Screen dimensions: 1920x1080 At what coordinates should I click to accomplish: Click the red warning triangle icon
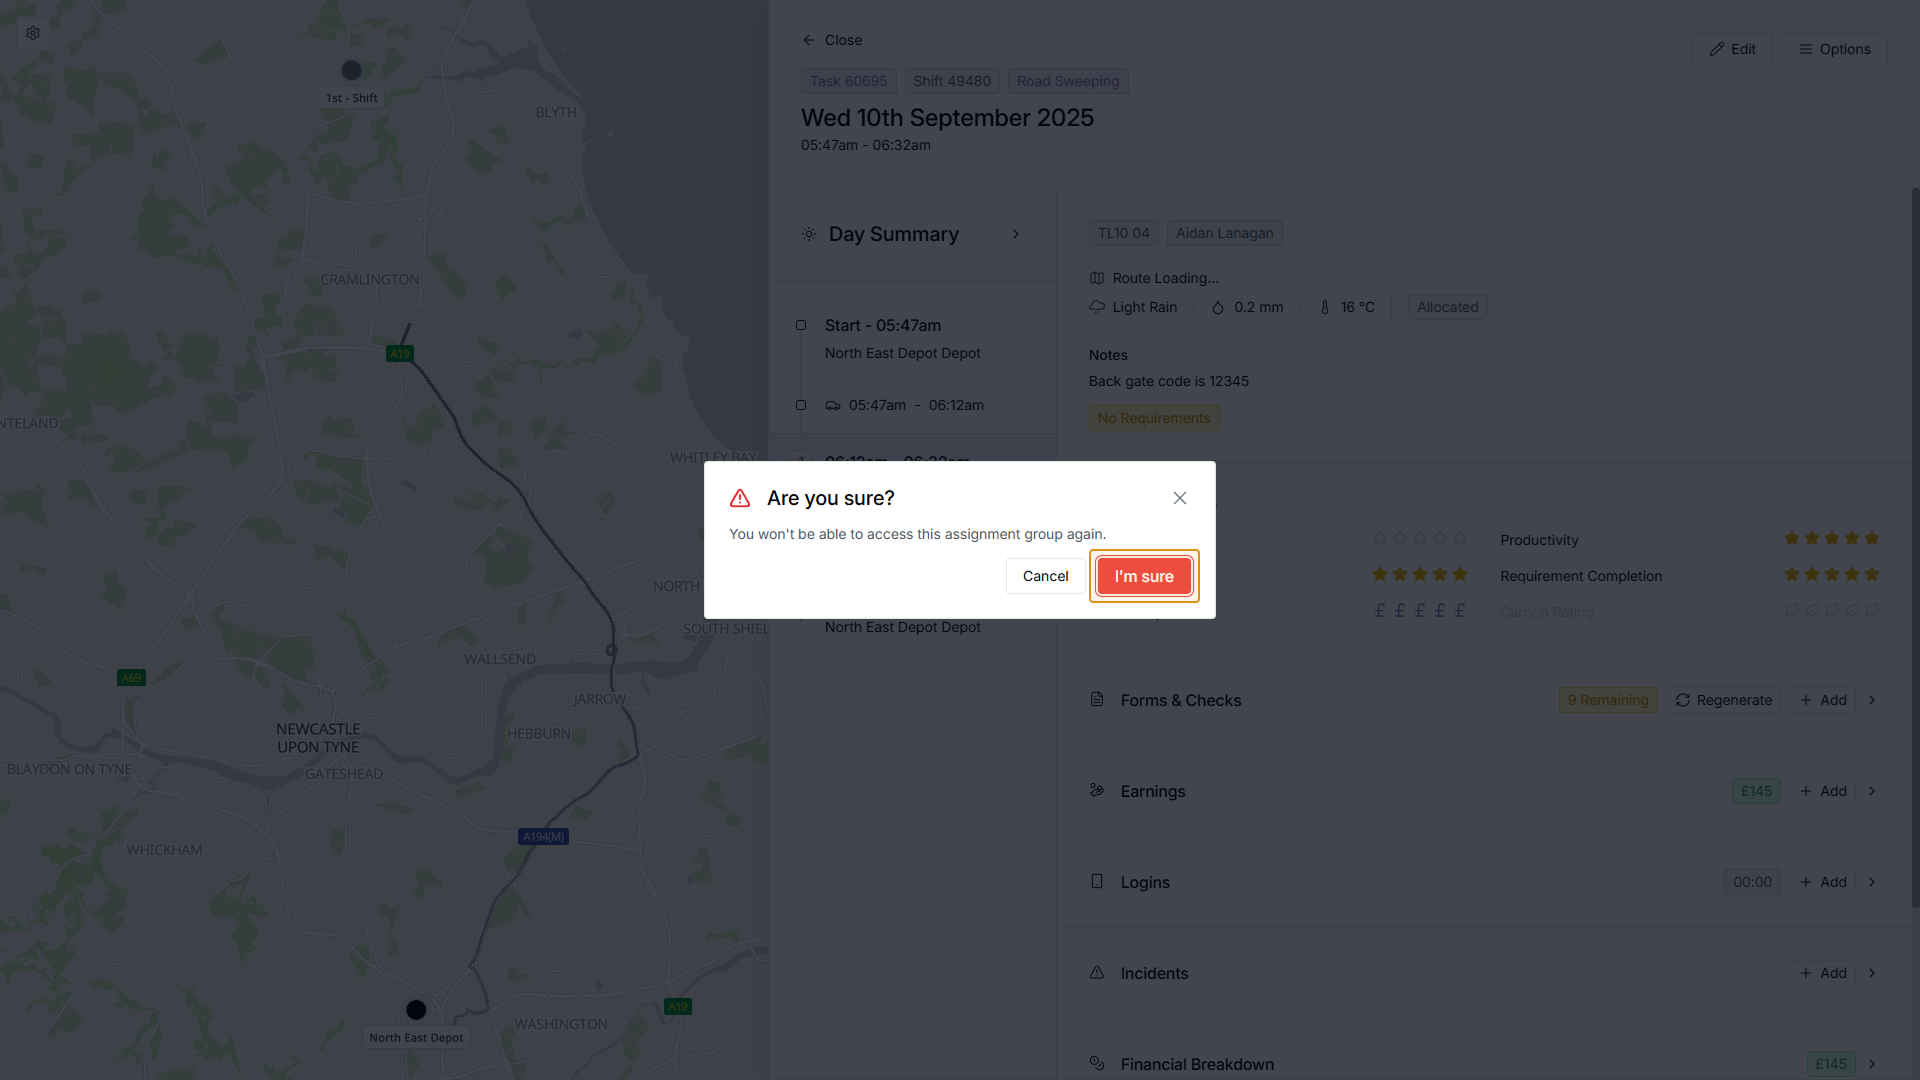pos(740,498)
